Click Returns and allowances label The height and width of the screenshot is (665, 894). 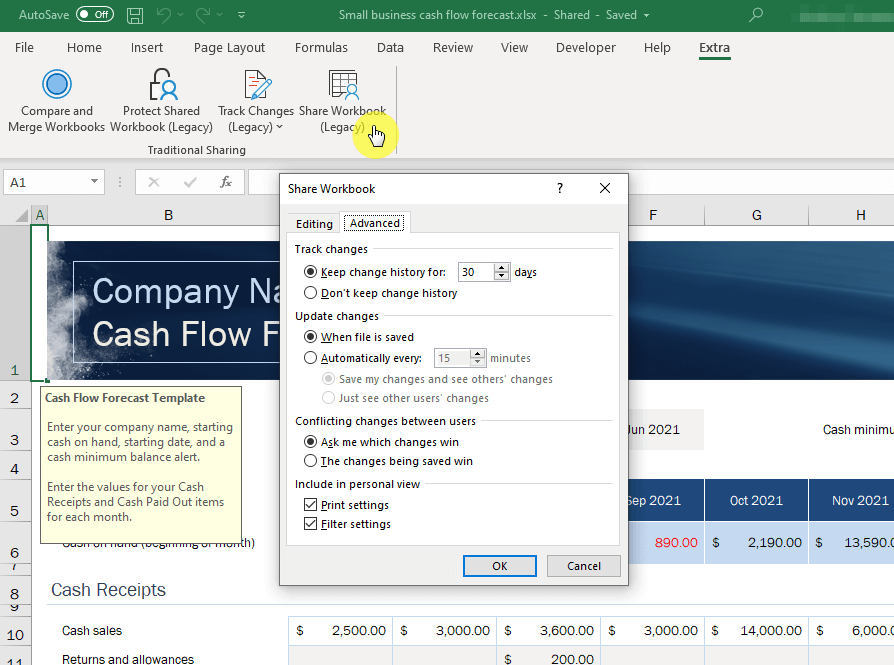[x=128, y=659]
